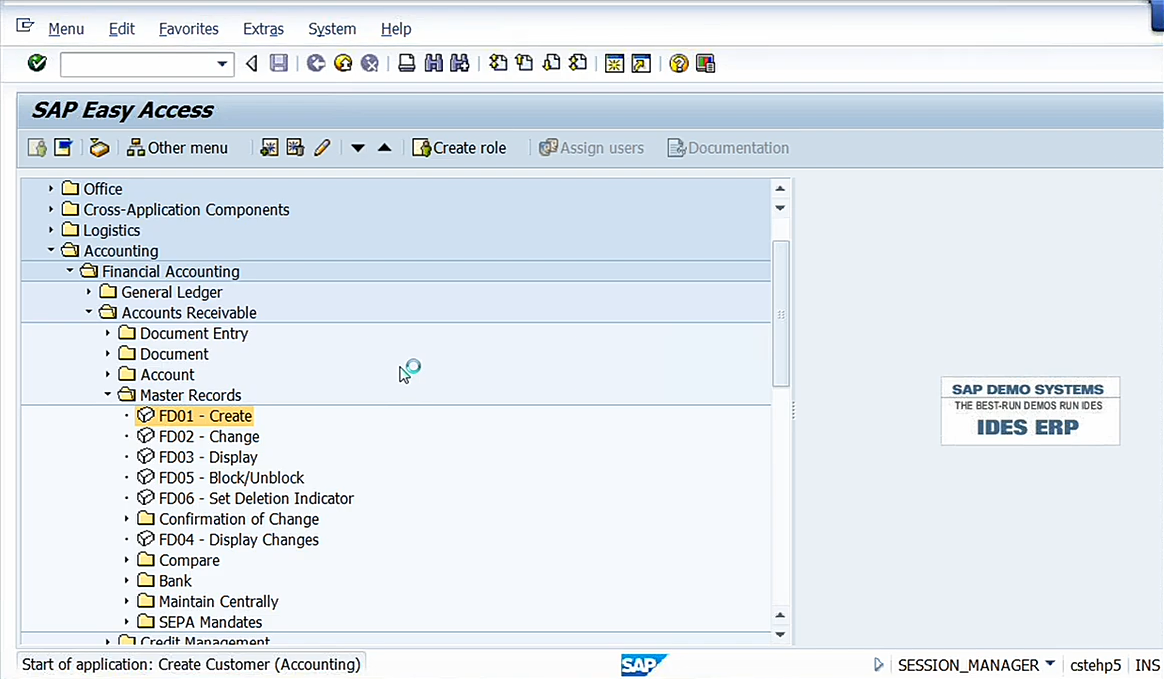The height and width of the screenshot is (679, 1164).
Task: Click the up arrow atop the tree scrollbar
Action: 780,188
